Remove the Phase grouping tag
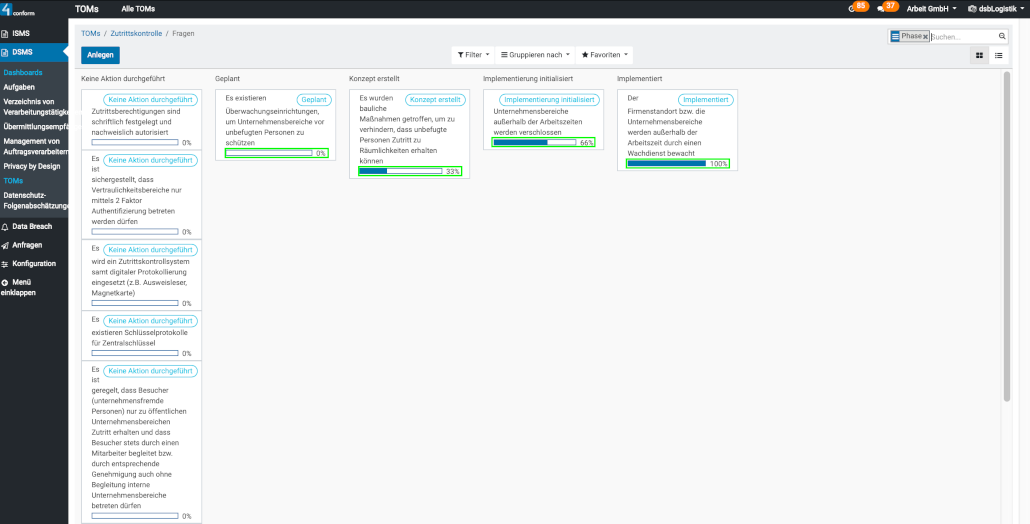The width and height of the screenshot is (1030, 524). click(925, 36)
